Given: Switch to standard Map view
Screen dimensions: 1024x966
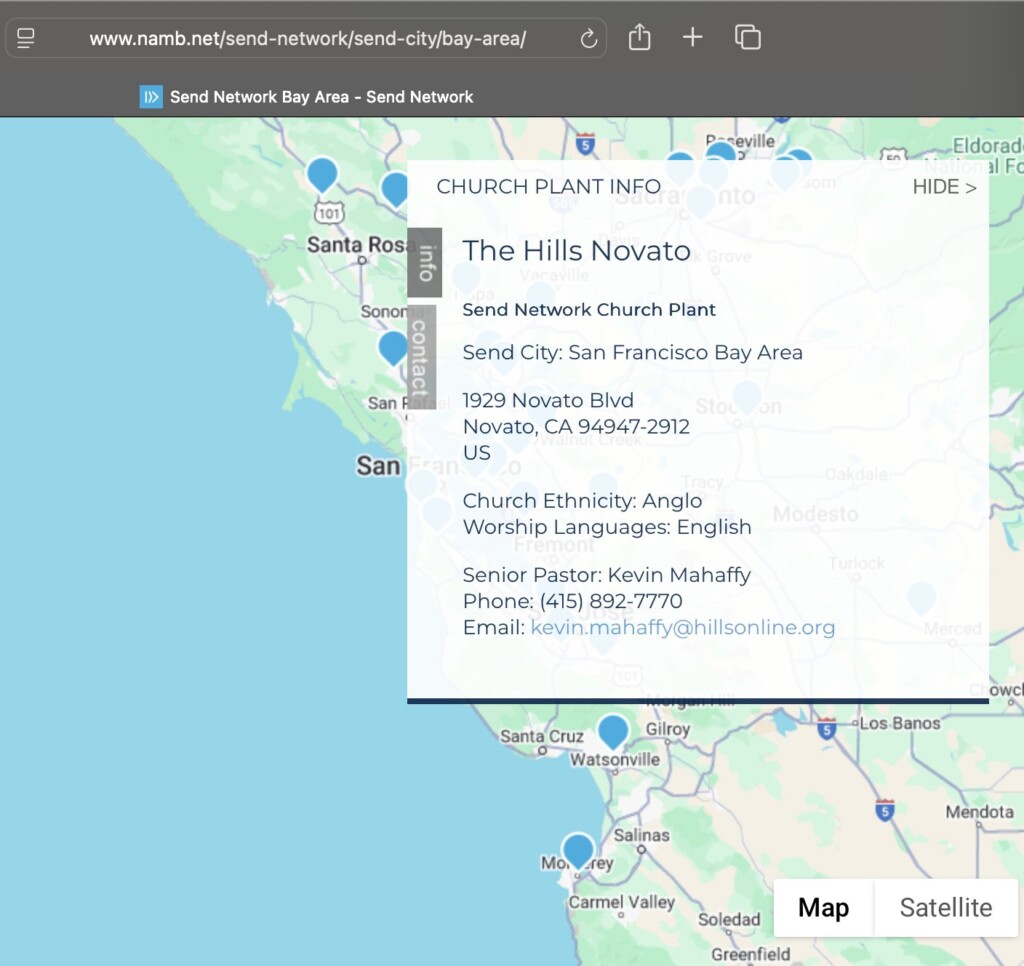Looking at the screenshot, I should (x=824, y=907).
